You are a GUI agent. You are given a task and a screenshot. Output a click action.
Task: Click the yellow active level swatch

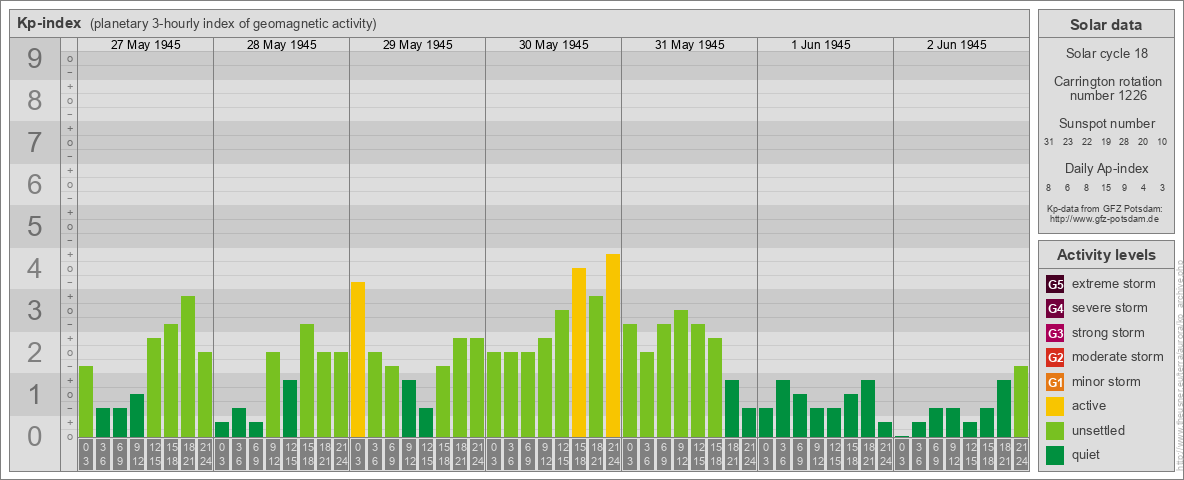[x=1055, y=406]
